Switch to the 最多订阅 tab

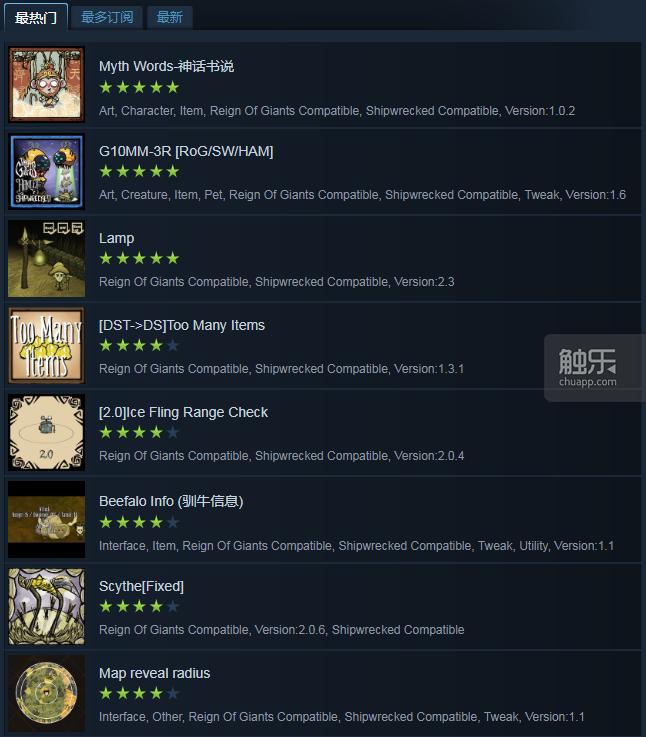[x=107, y=17]
